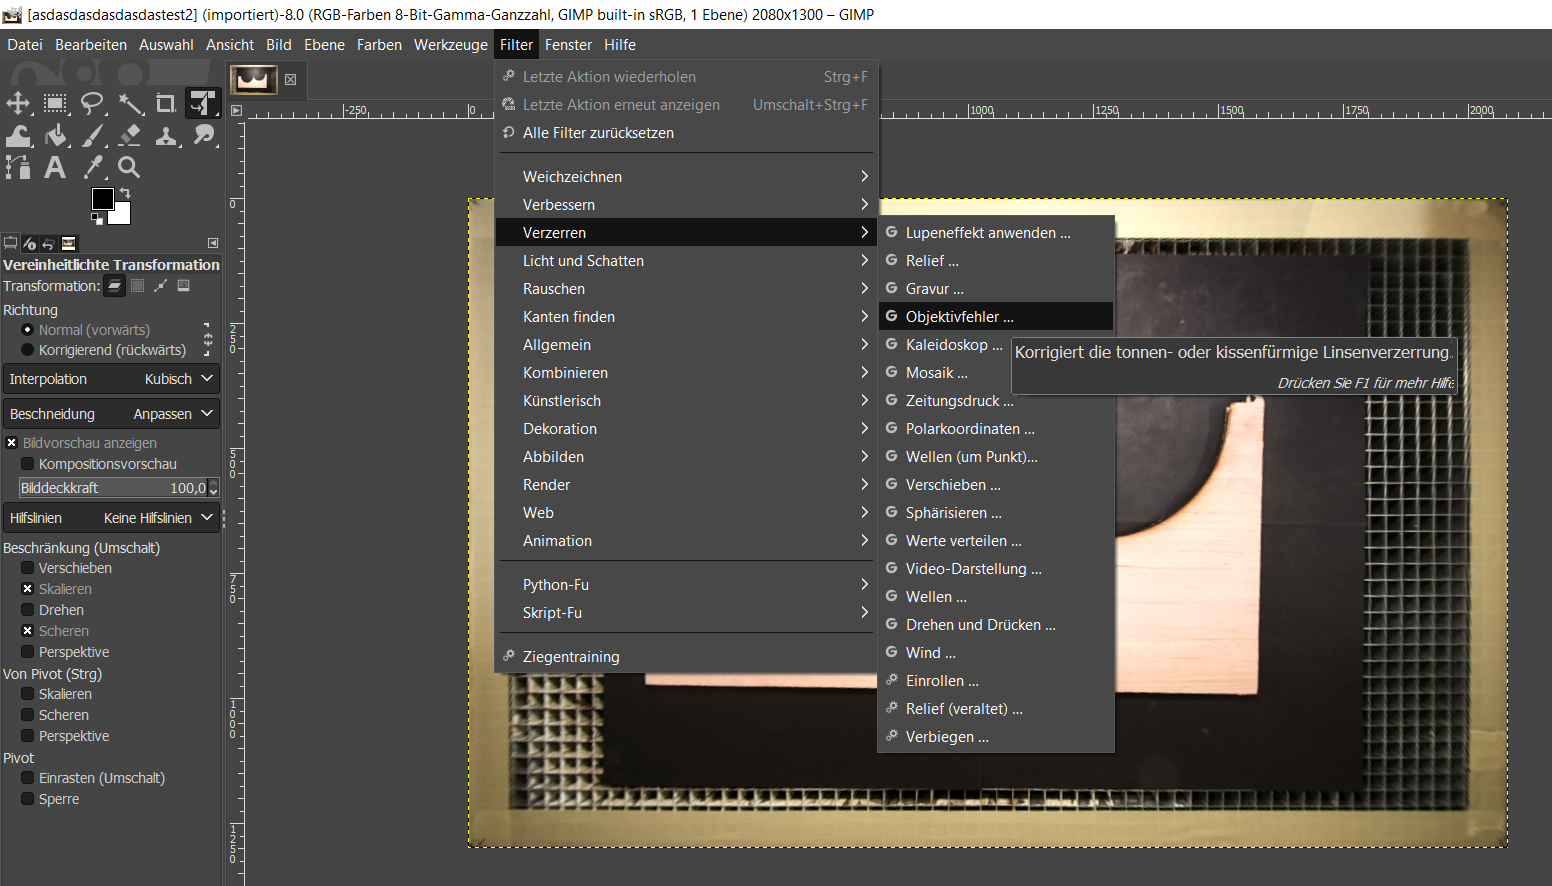1552x886 pixels.
Task: Click Objektivfehler in the Verzerren submenu
Action: tap(959, 317)
